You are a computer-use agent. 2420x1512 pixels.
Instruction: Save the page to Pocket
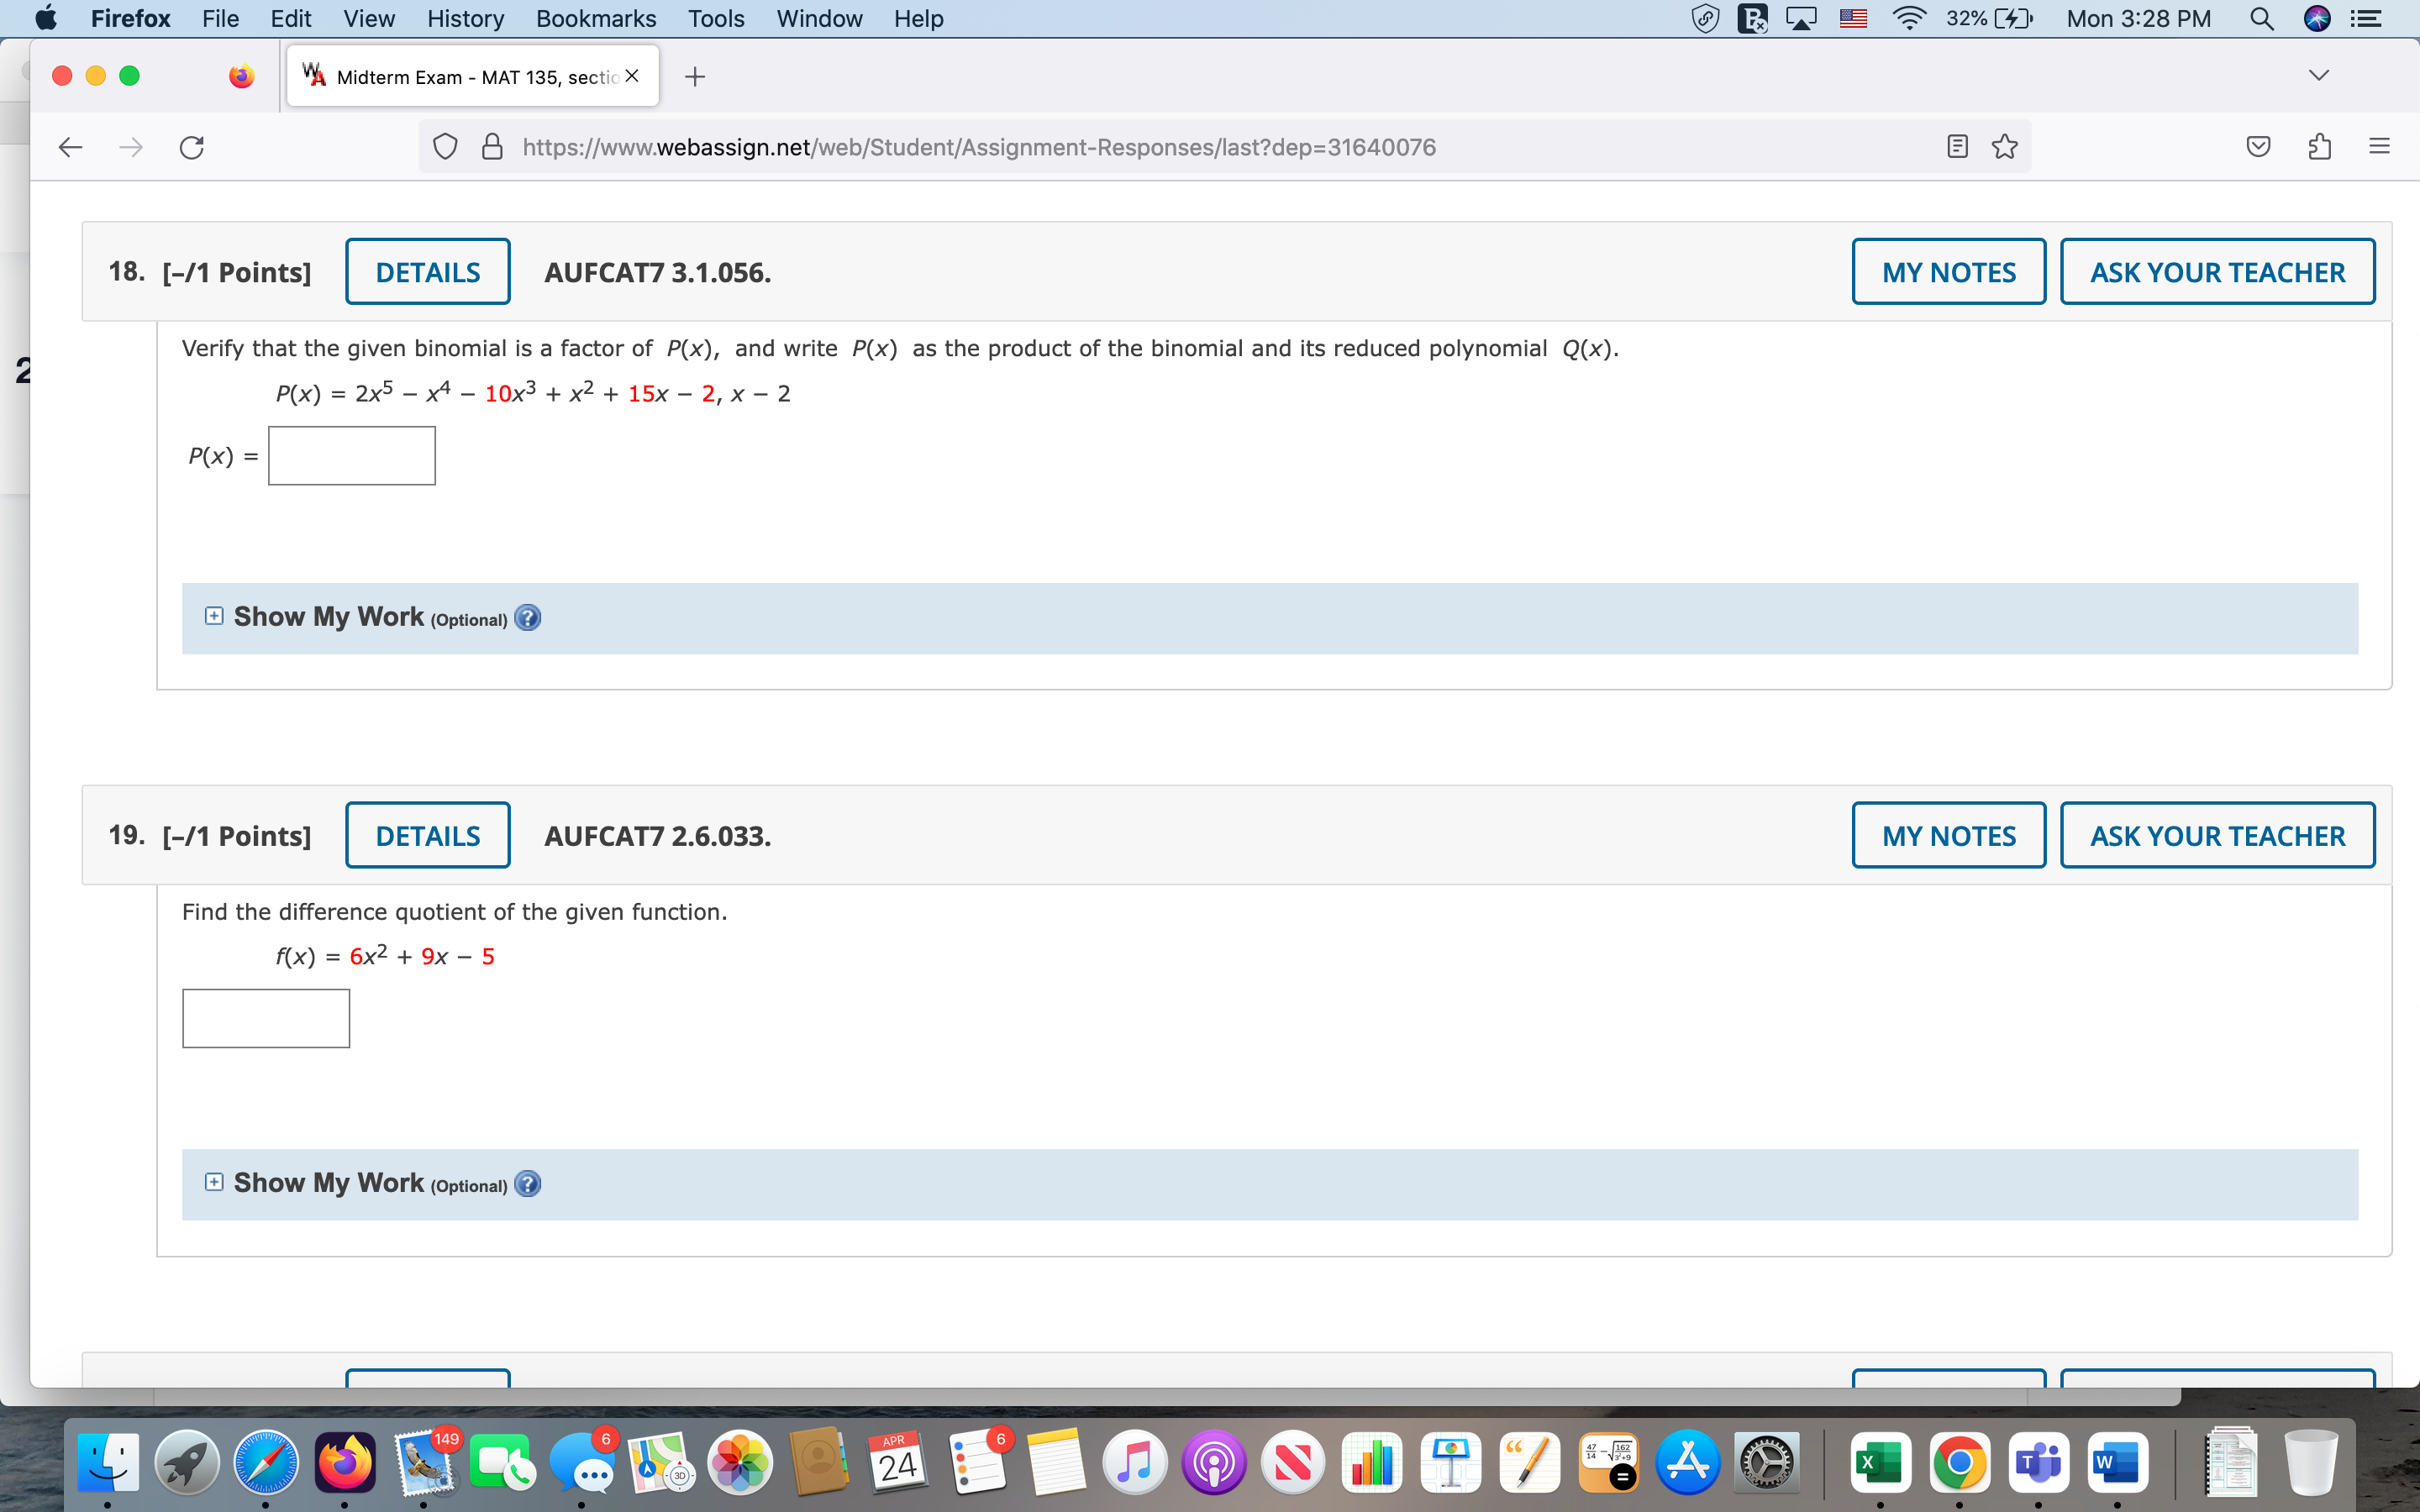(2257, 146)
